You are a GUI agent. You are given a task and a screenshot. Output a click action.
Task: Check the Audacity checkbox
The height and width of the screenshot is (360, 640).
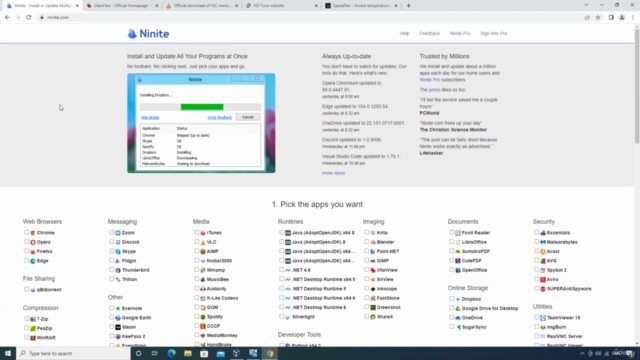click(196, 288)
